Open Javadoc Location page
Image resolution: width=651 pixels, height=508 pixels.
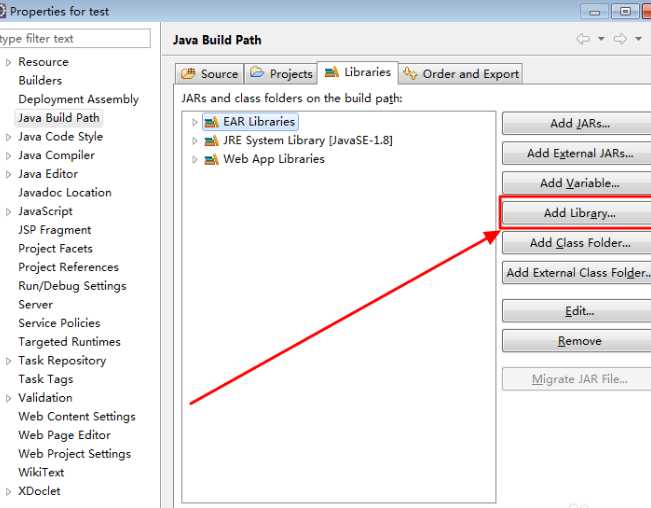pyautogui.click(x=65, y=193)
